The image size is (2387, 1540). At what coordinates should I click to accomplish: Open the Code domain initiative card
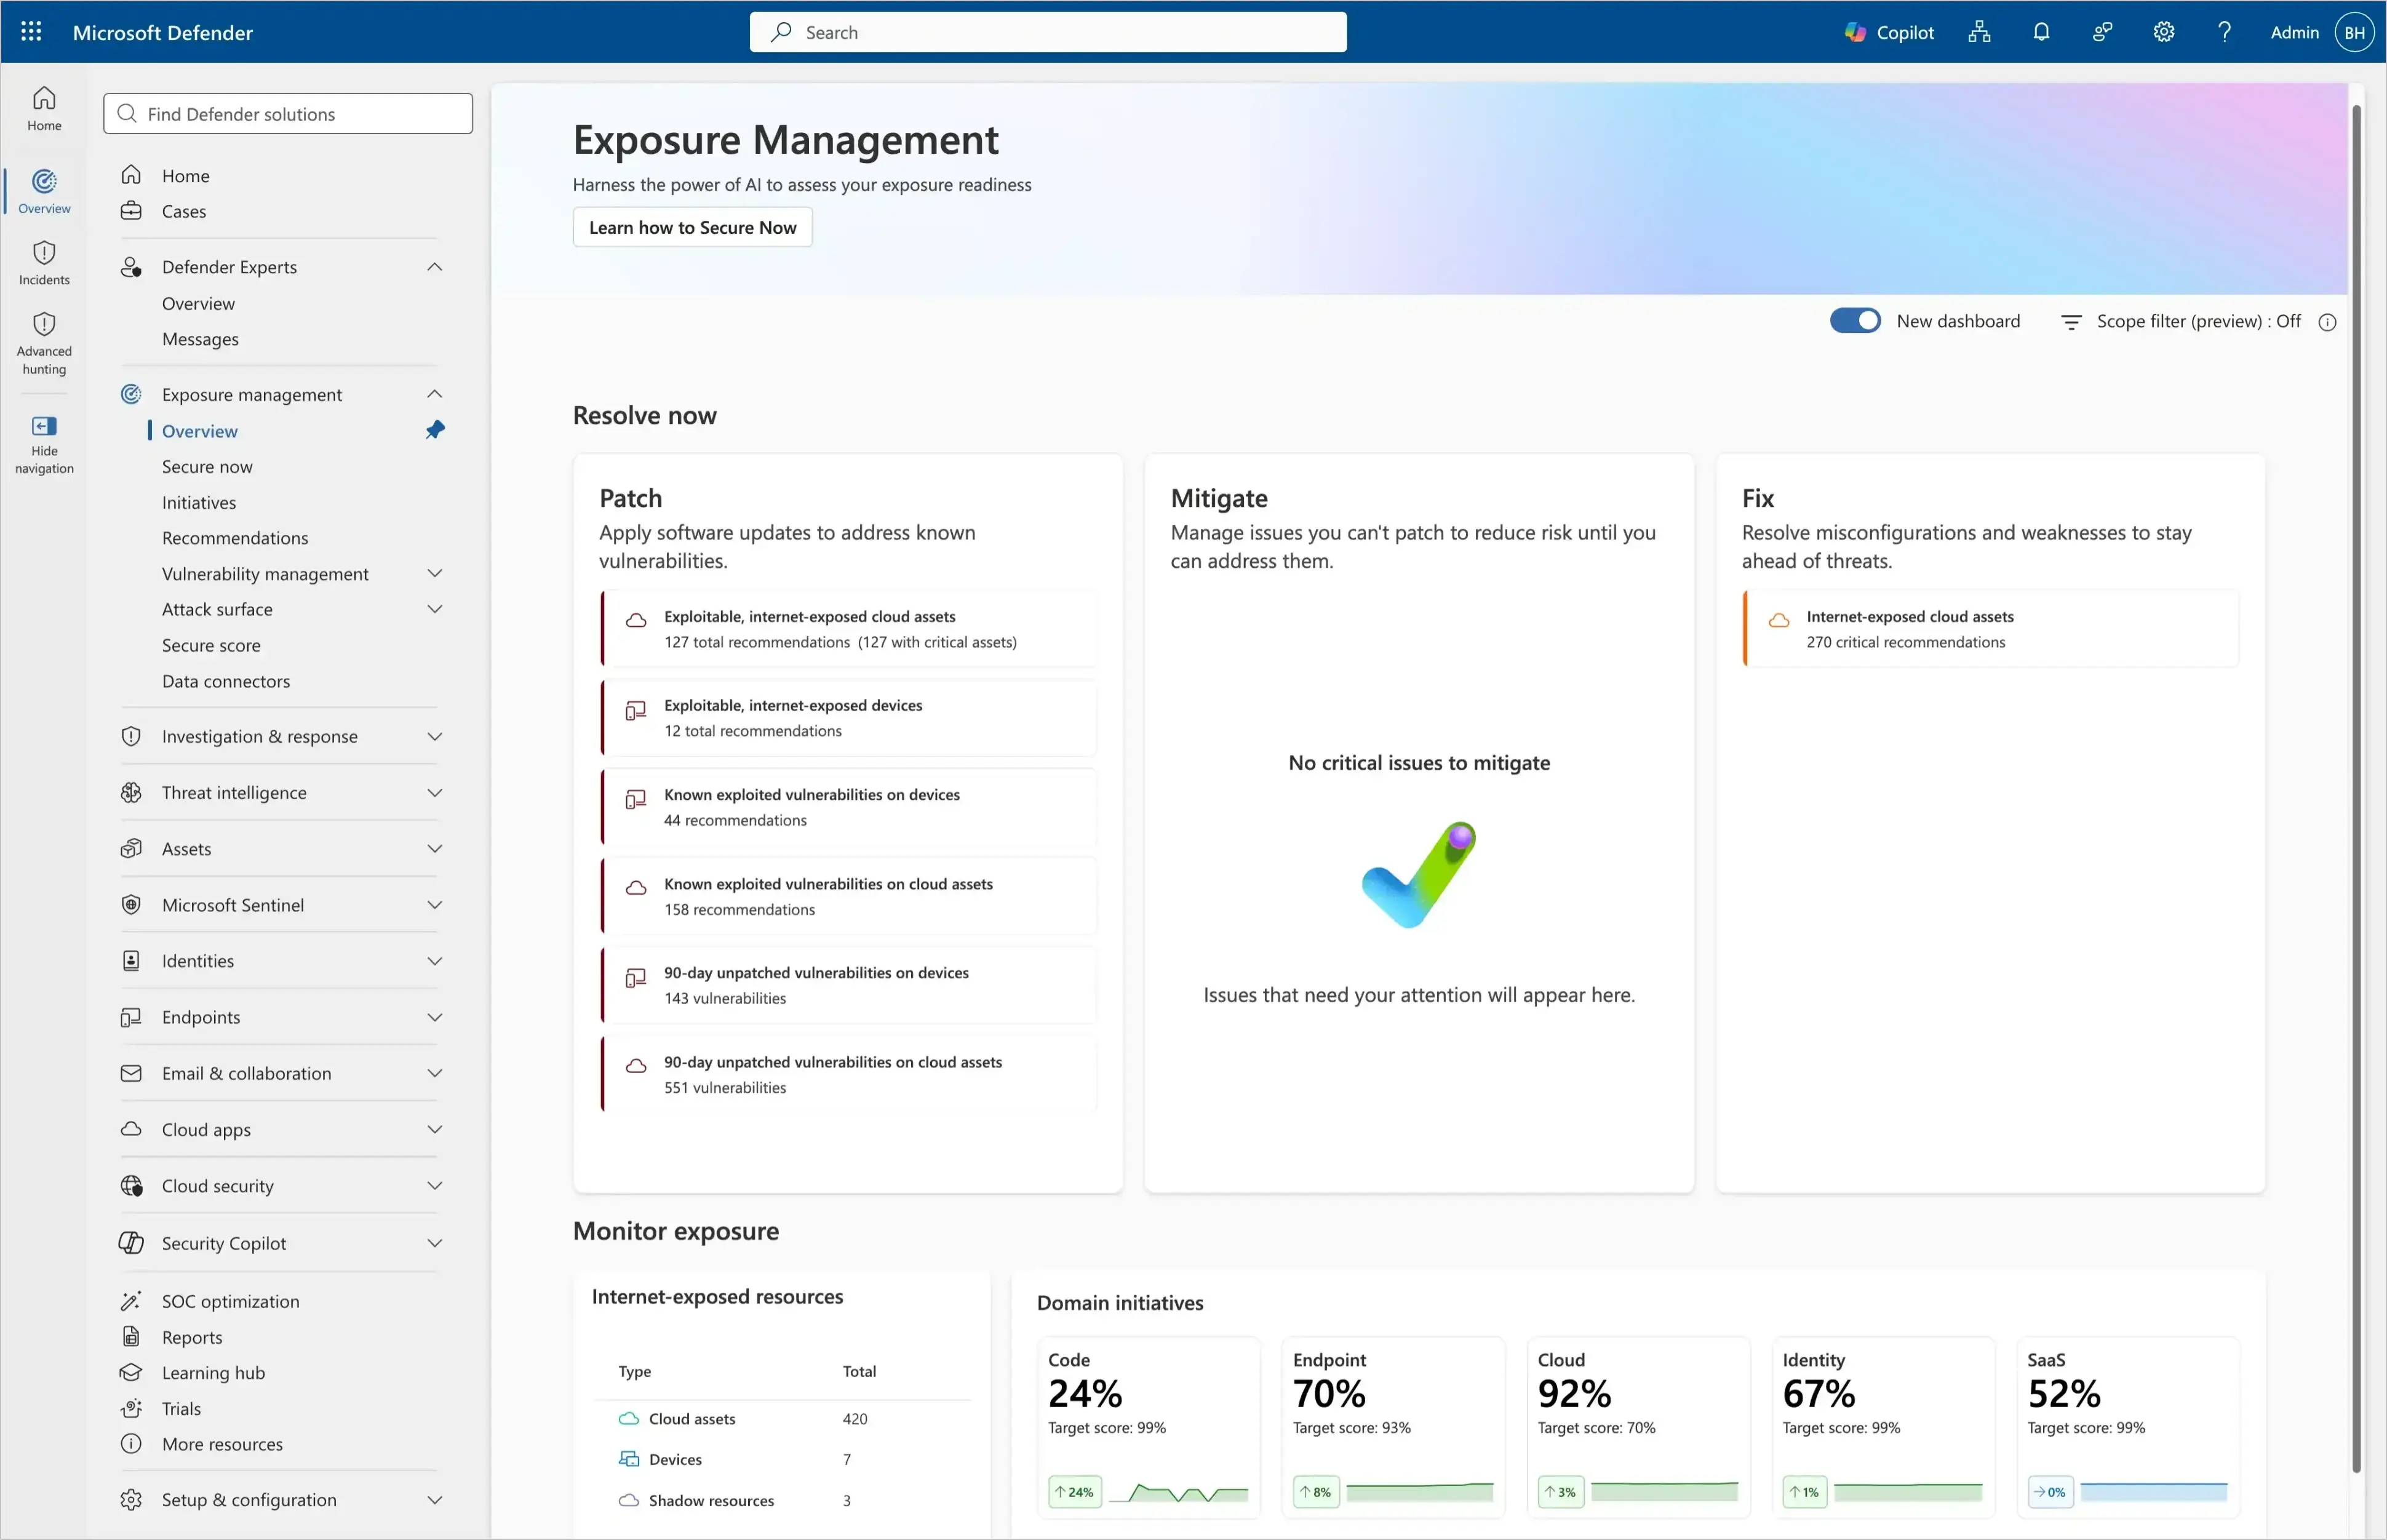coord(1148,1428)
